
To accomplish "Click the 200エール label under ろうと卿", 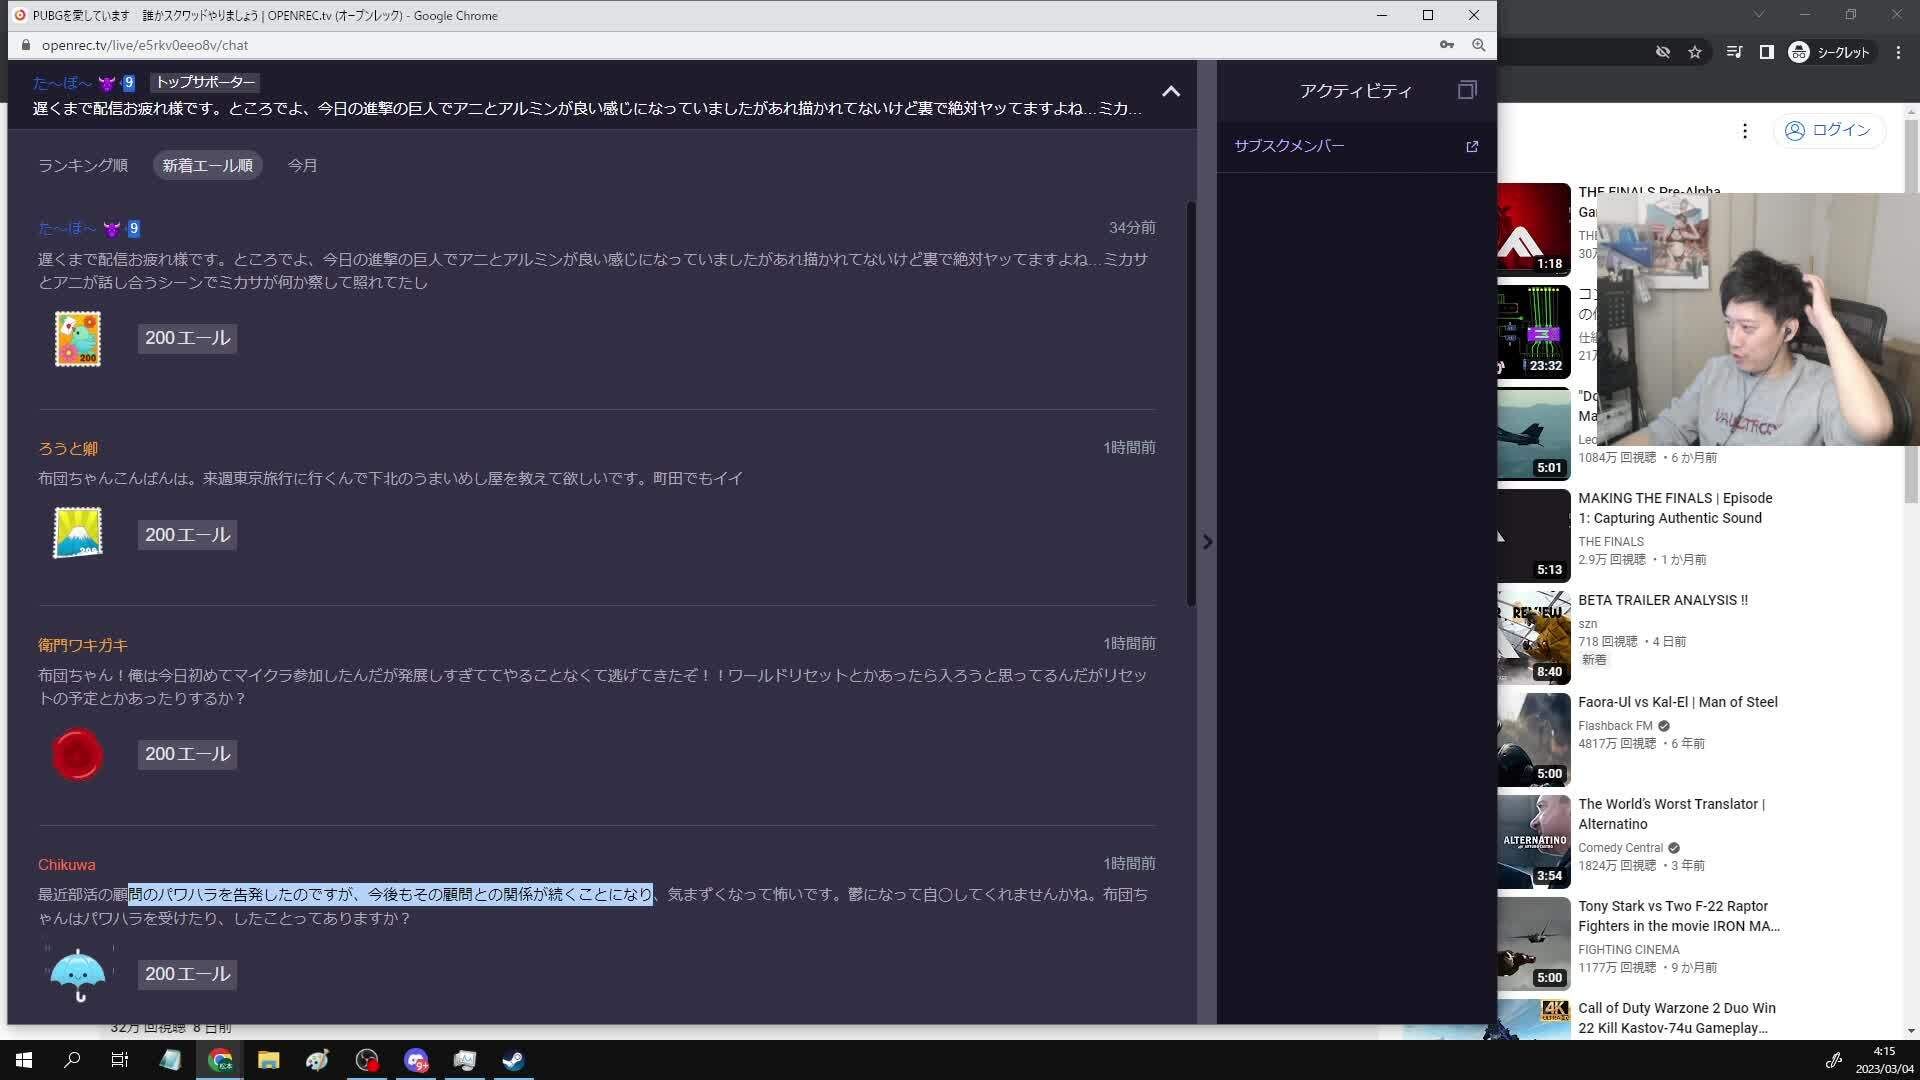I will pos(188,535).
